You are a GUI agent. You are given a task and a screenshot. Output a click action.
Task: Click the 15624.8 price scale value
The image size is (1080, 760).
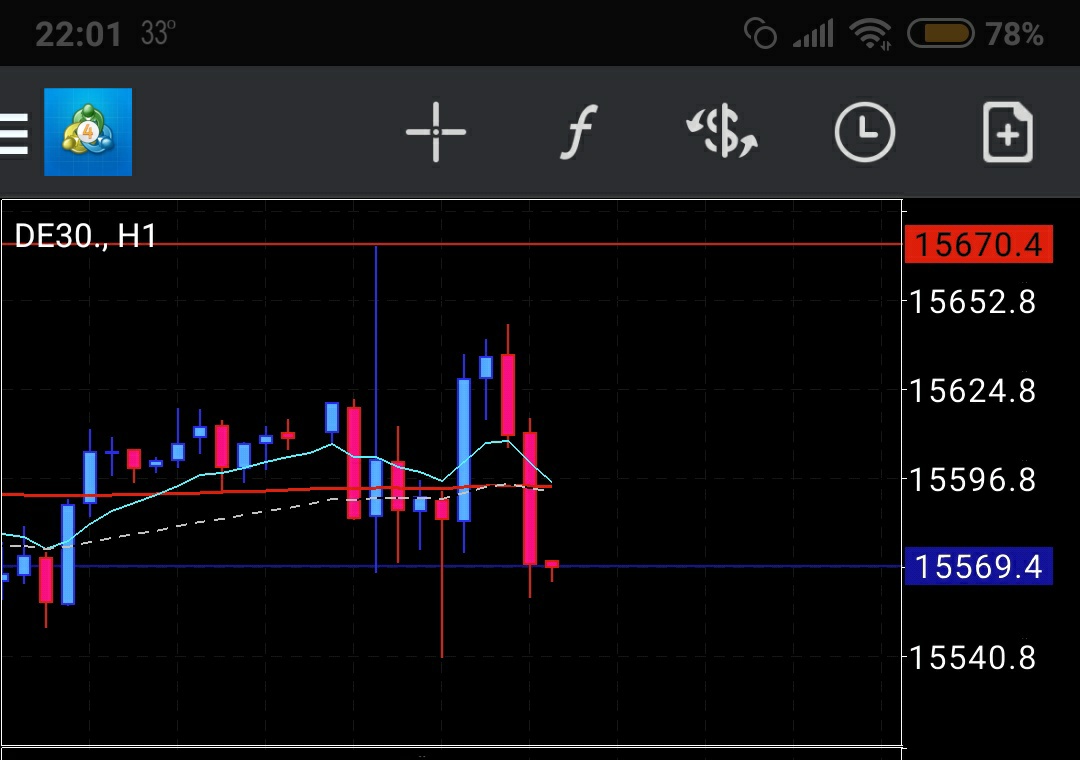(x=973, y=391)
